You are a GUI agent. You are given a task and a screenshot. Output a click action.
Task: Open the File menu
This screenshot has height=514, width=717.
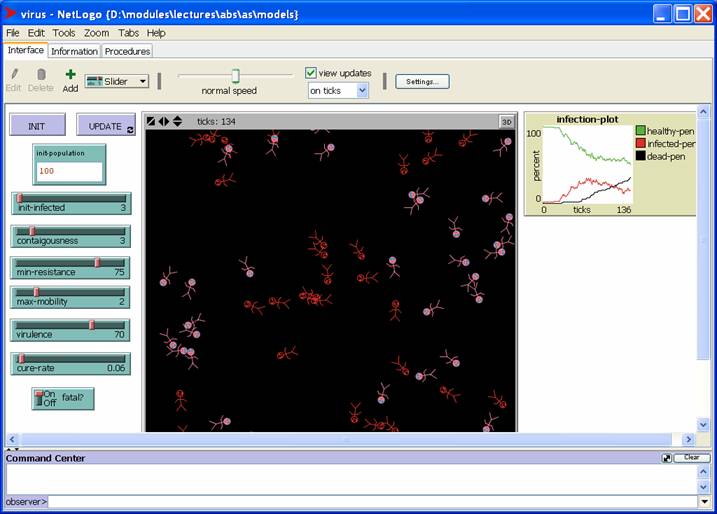pyautogui.click(x=12, y=33)
